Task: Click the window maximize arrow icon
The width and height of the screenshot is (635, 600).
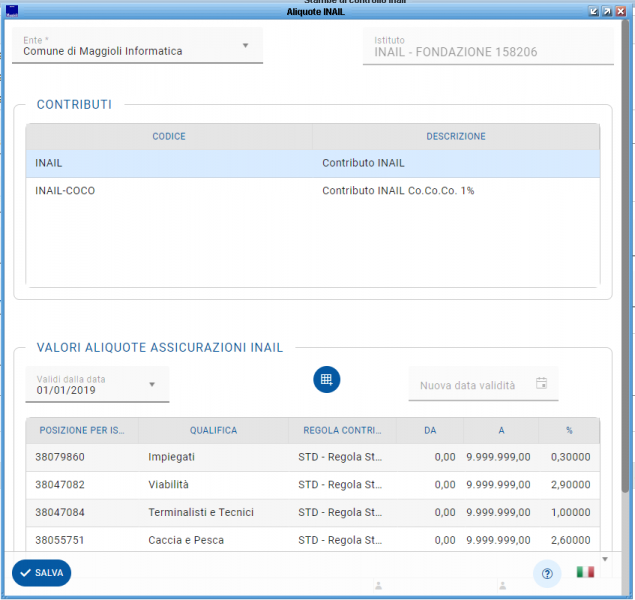Action: (x=606, y=11)
